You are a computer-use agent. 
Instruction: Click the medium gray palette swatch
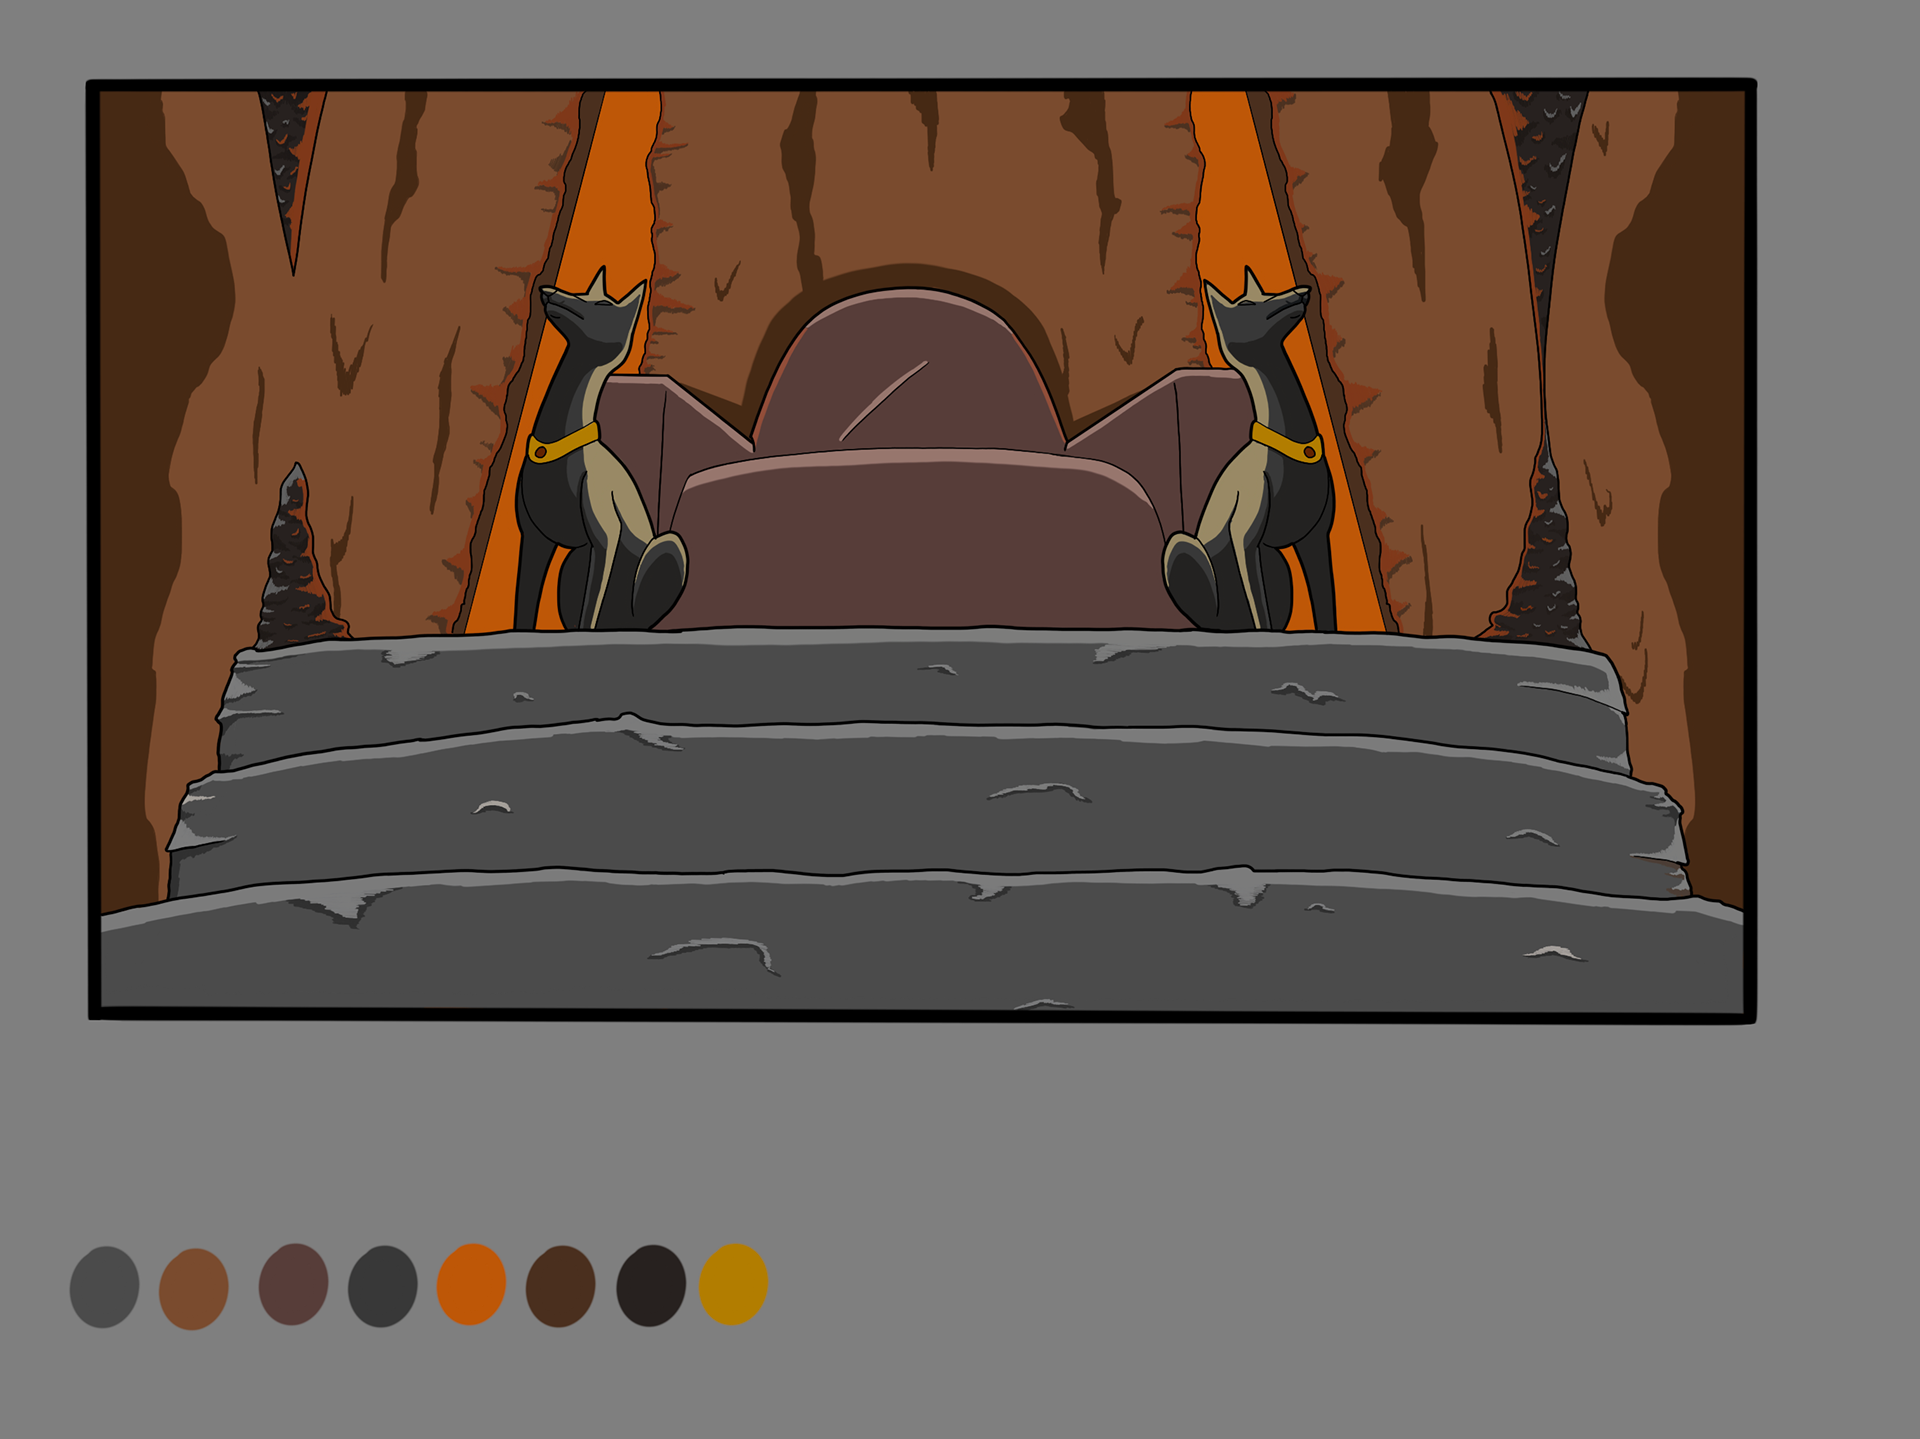tap(104, 1287)
